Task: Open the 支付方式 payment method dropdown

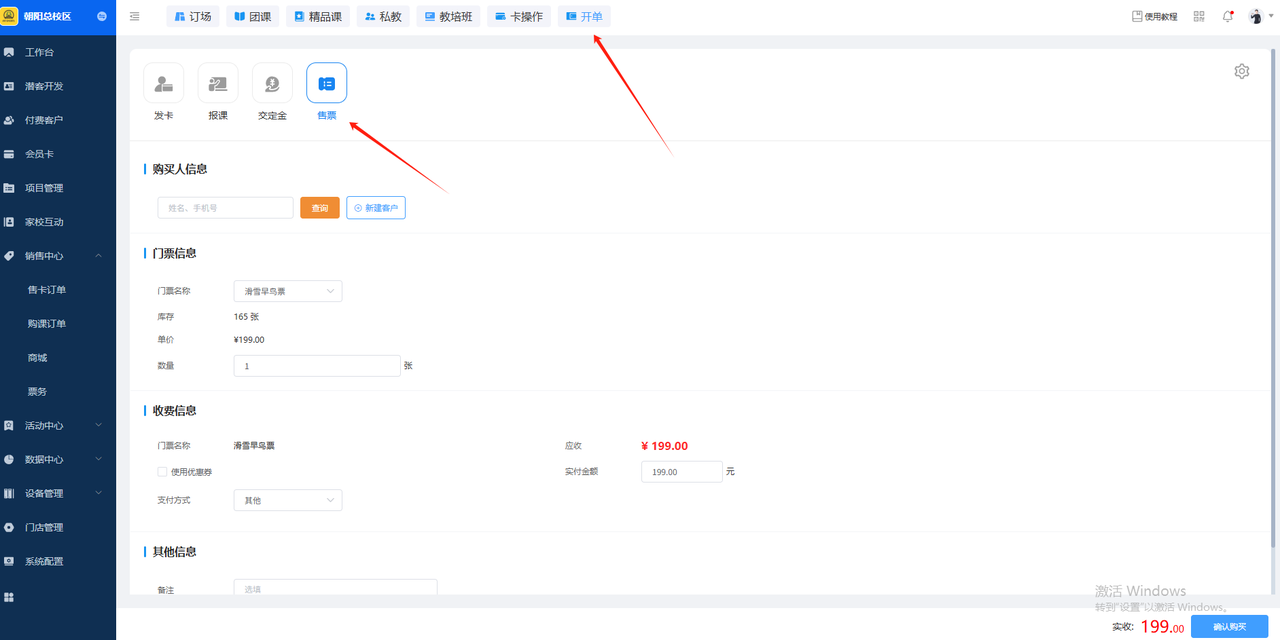Action: coord(288,500)
